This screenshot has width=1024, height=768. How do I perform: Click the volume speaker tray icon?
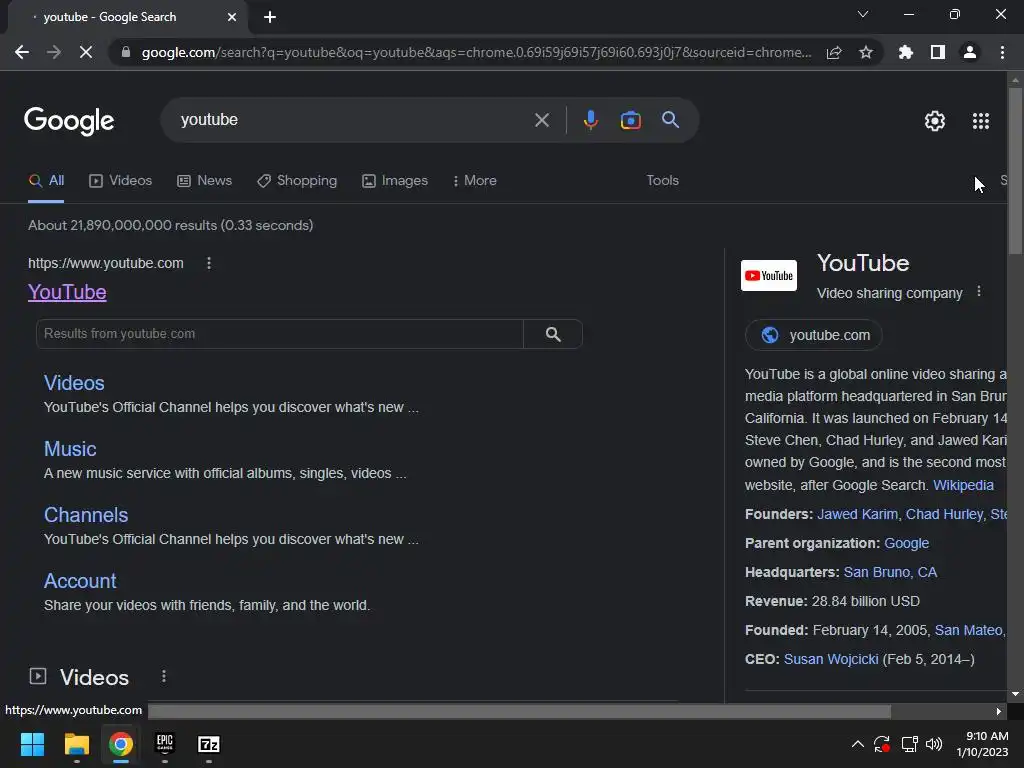pyautogui.click(x=934, y=744)
